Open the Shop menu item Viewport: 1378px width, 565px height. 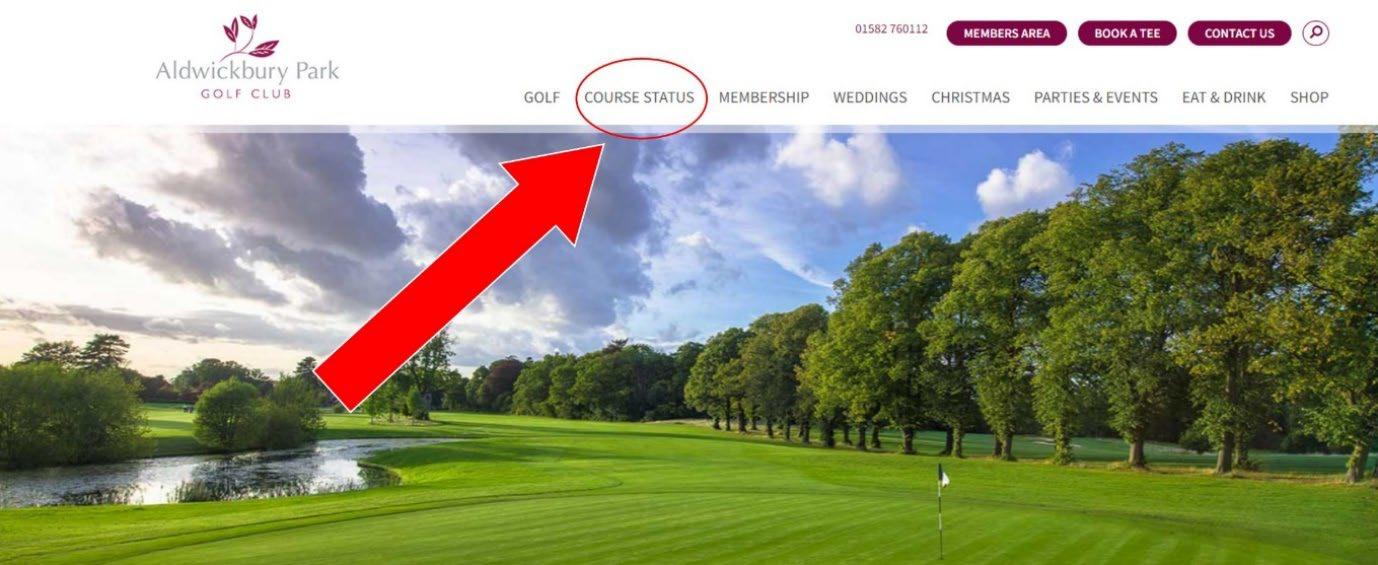click(1309, 97)
